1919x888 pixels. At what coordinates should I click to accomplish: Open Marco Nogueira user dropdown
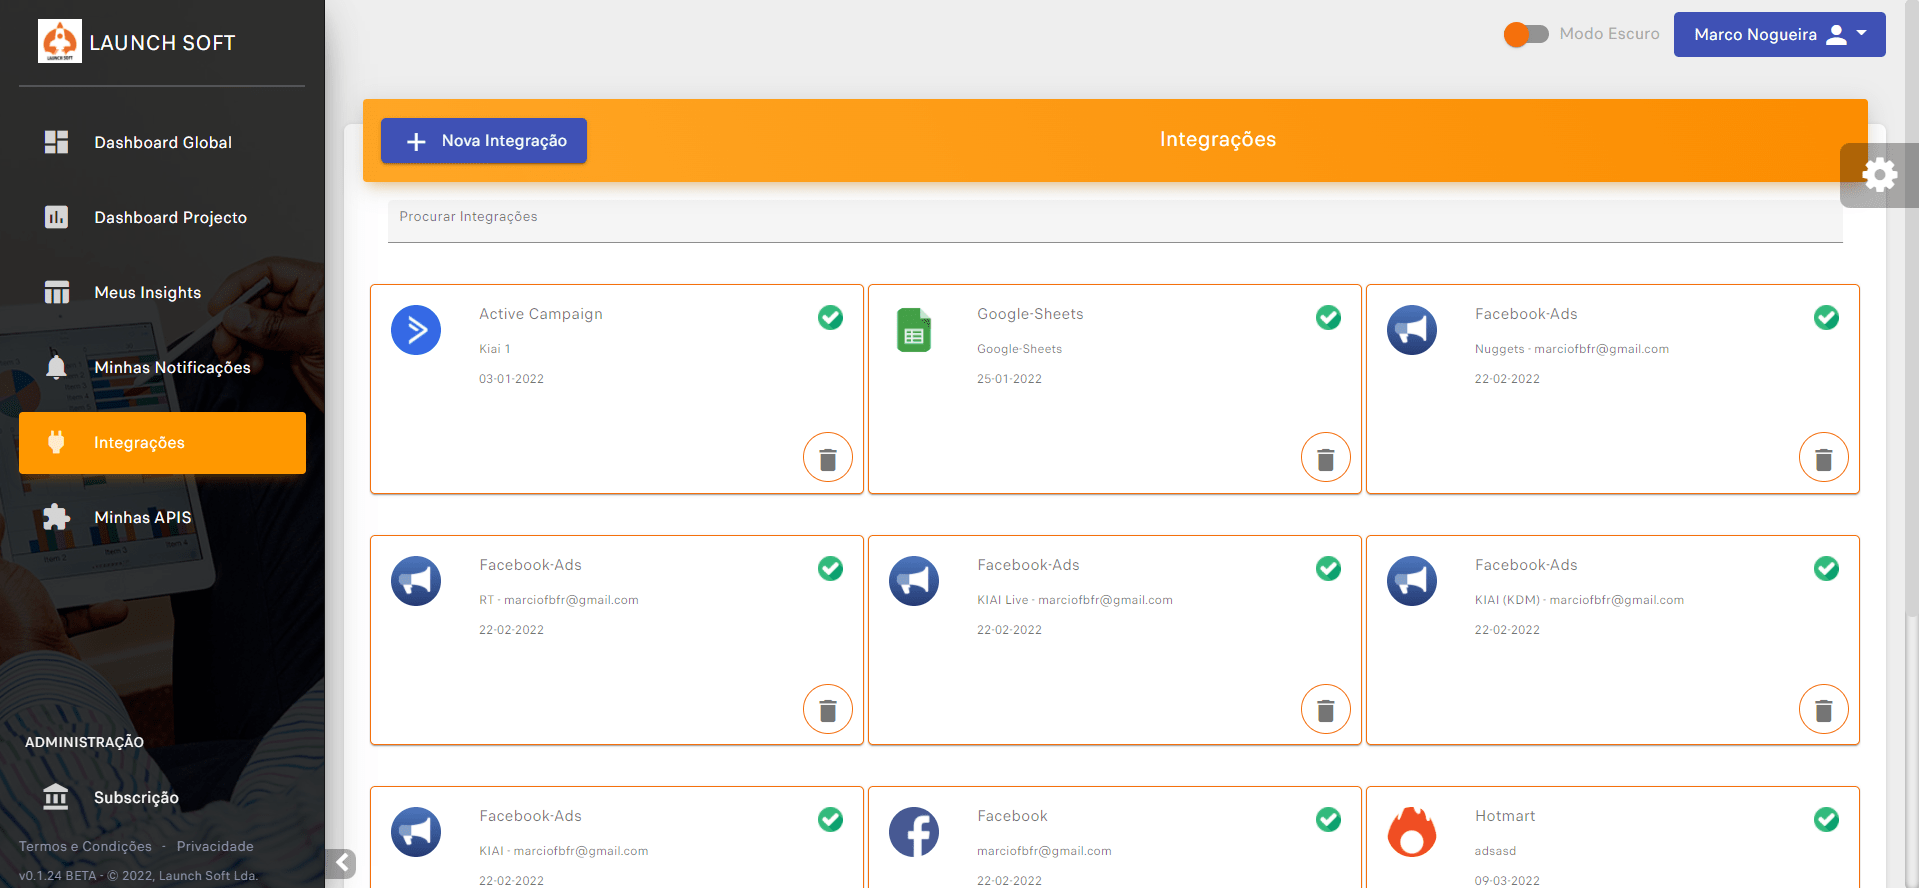pos(1779,34)
